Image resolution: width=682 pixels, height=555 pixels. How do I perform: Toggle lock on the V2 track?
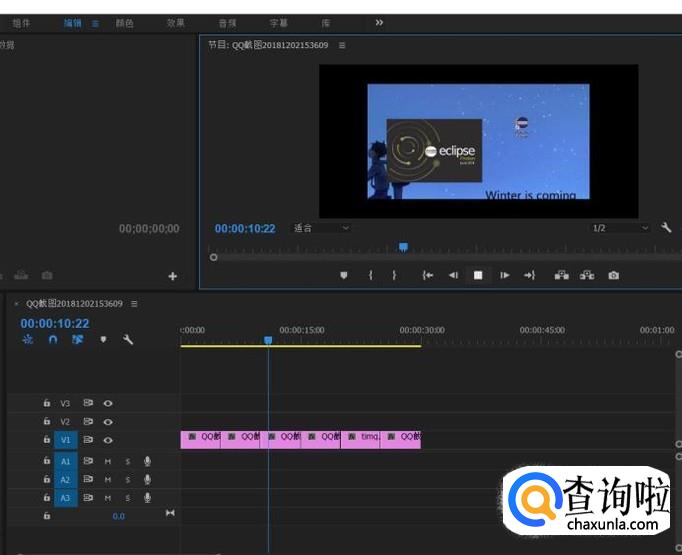pyautogui.click(x=46, y=422)
